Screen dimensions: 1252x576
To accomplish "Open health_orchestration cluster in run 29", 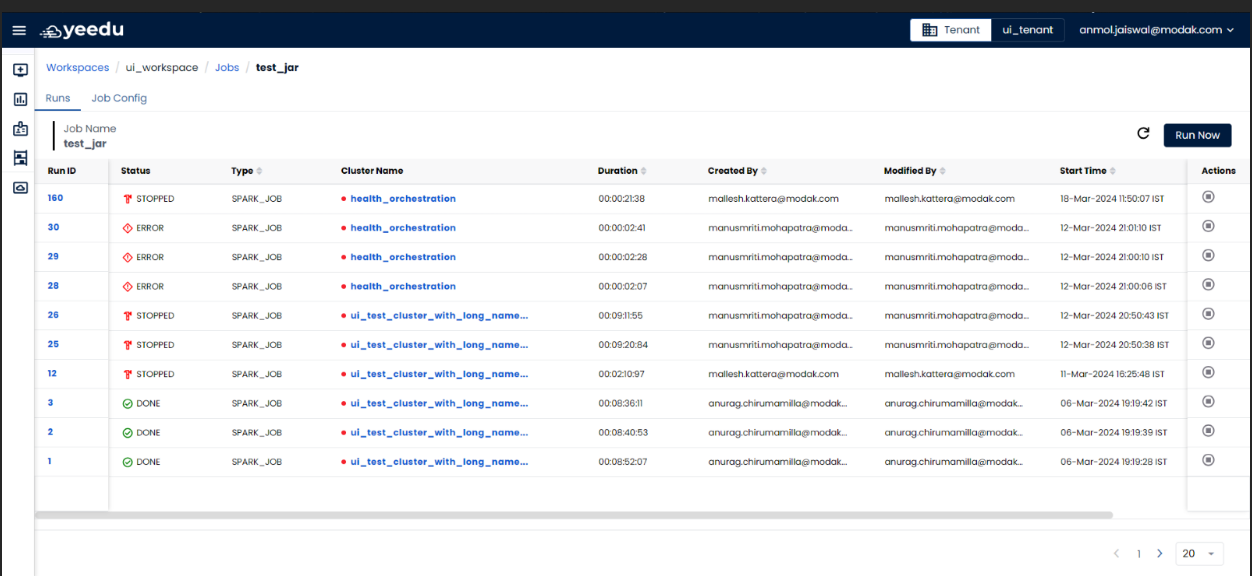I will click(403, 257).
